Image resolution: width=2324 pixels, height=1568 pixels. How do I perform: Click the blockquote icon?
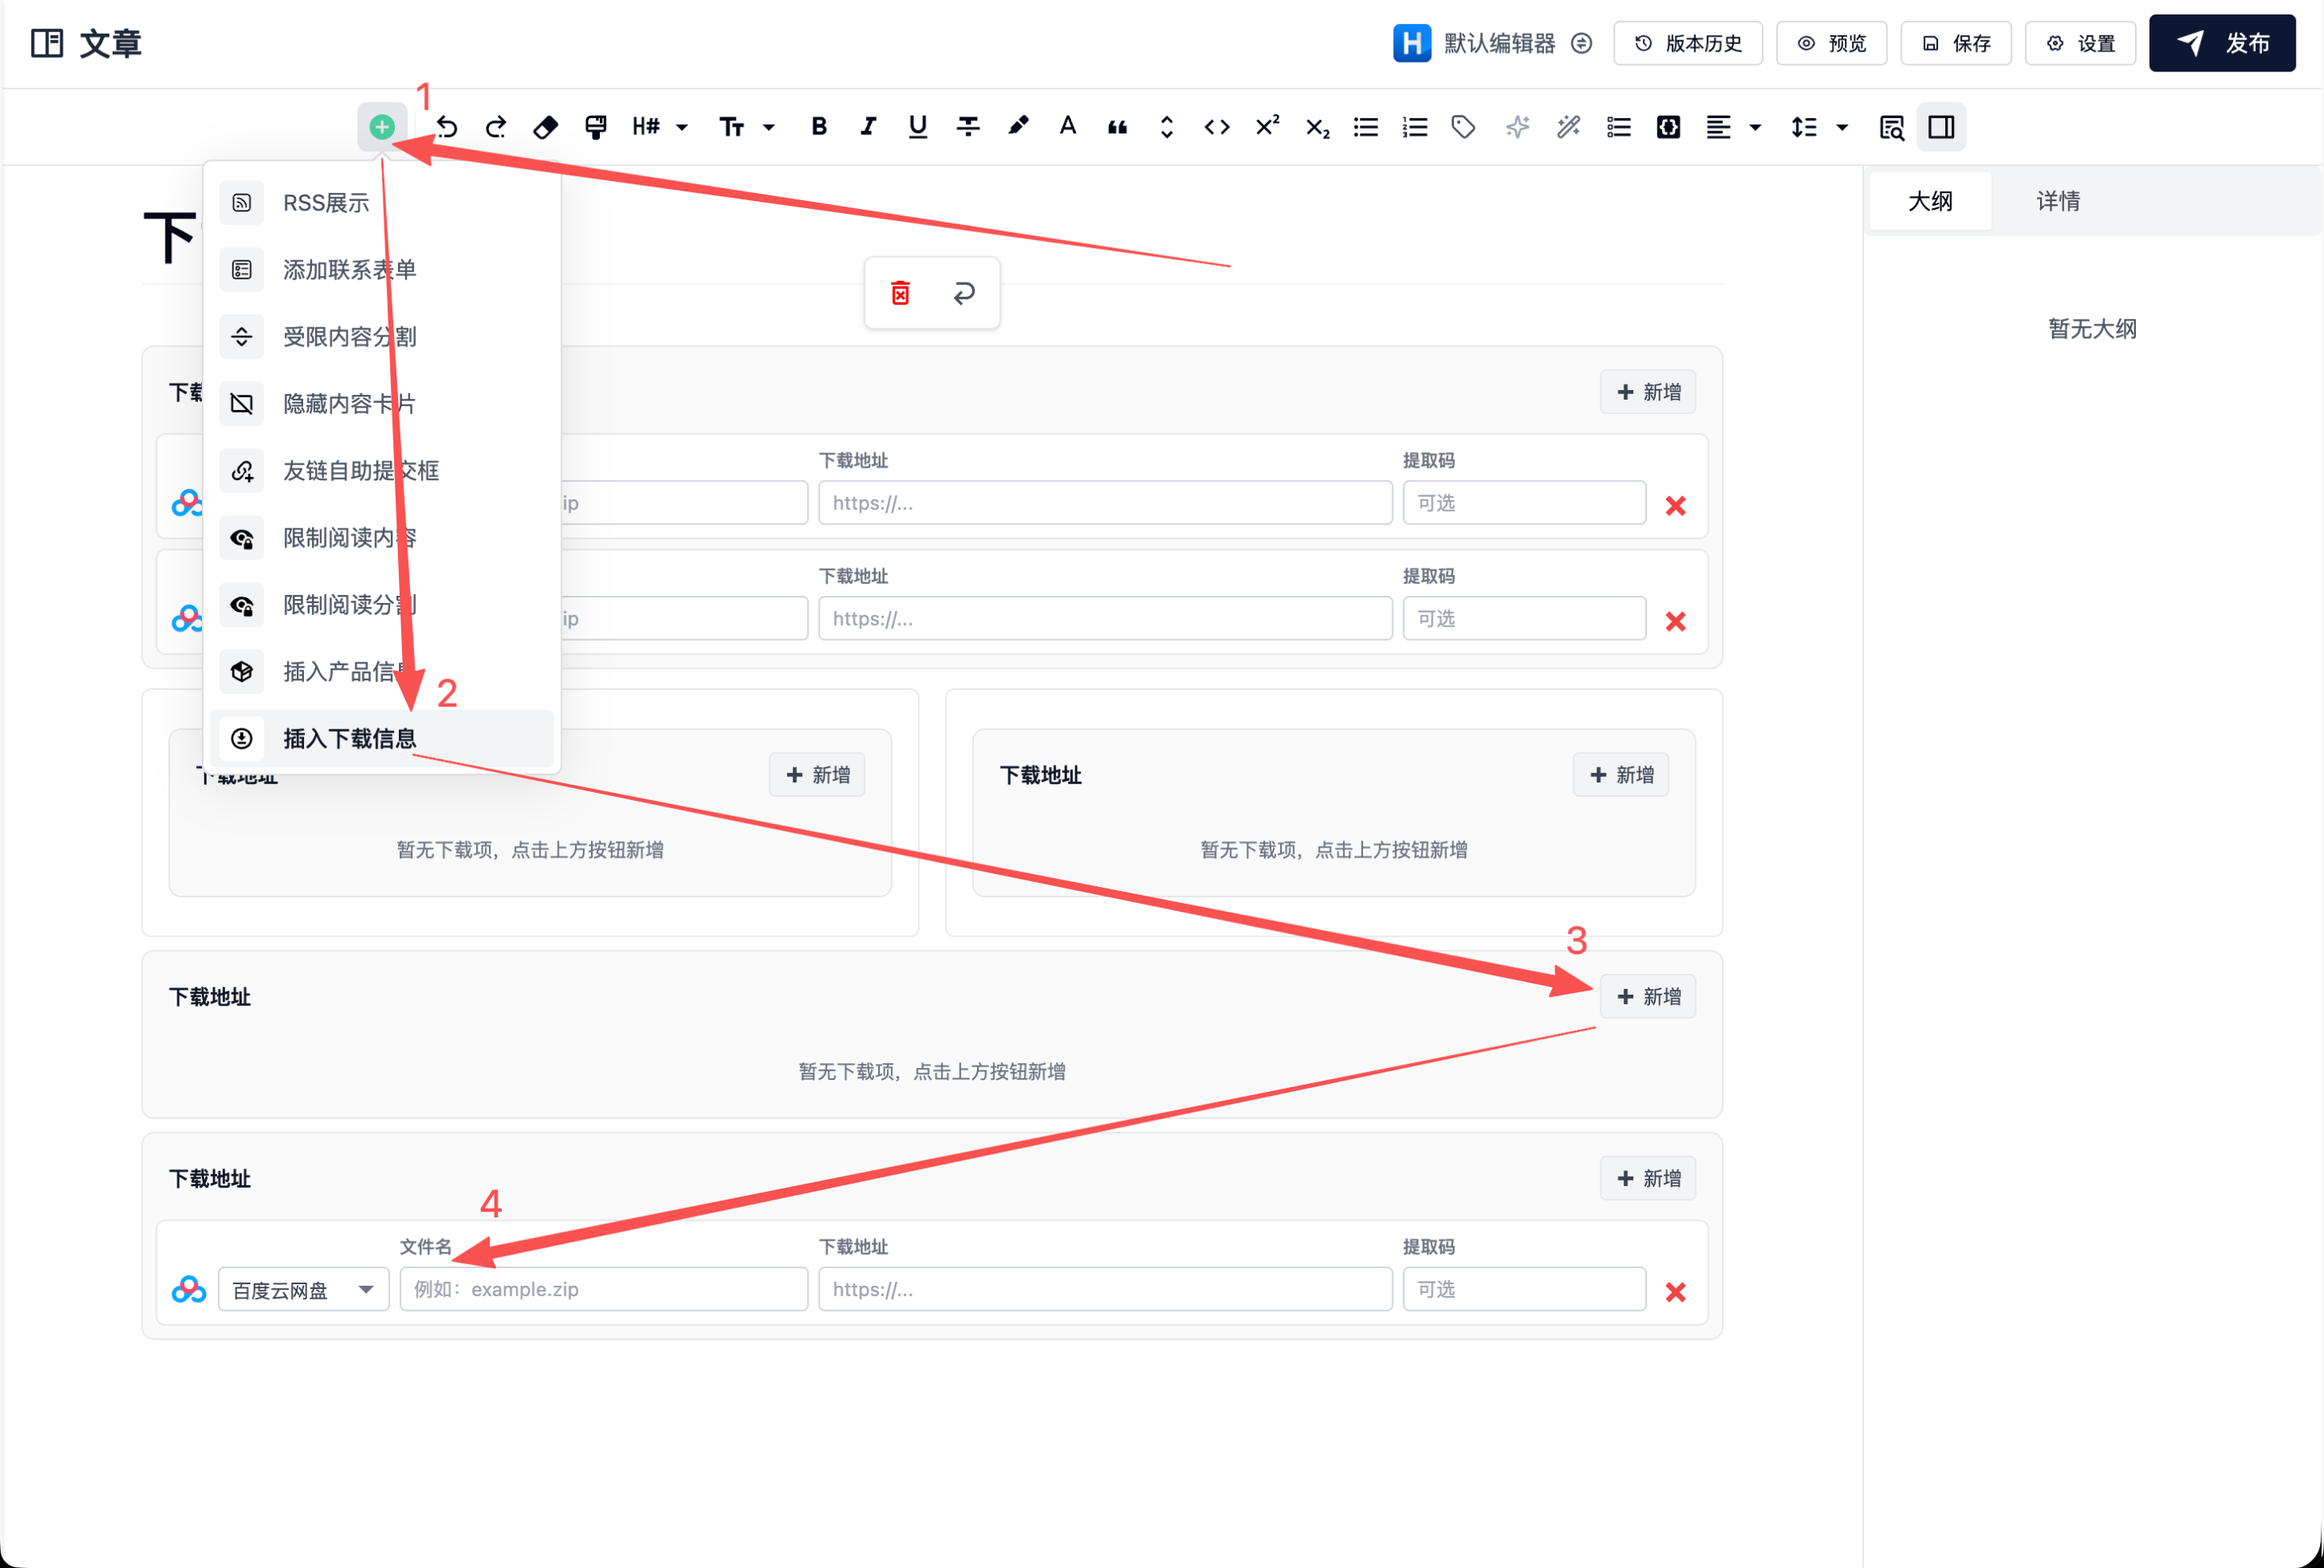click(1117, 127)
